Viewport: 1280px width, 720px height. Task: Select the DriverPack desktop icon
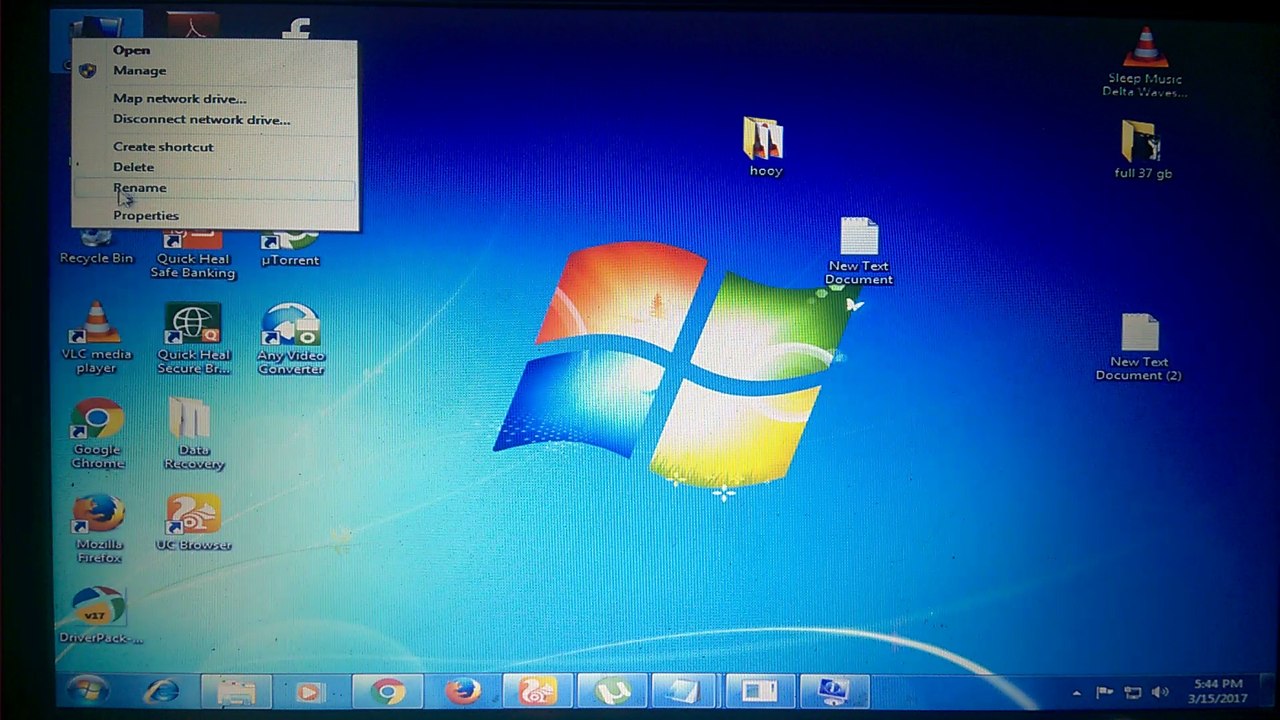[x=100, y=615]
